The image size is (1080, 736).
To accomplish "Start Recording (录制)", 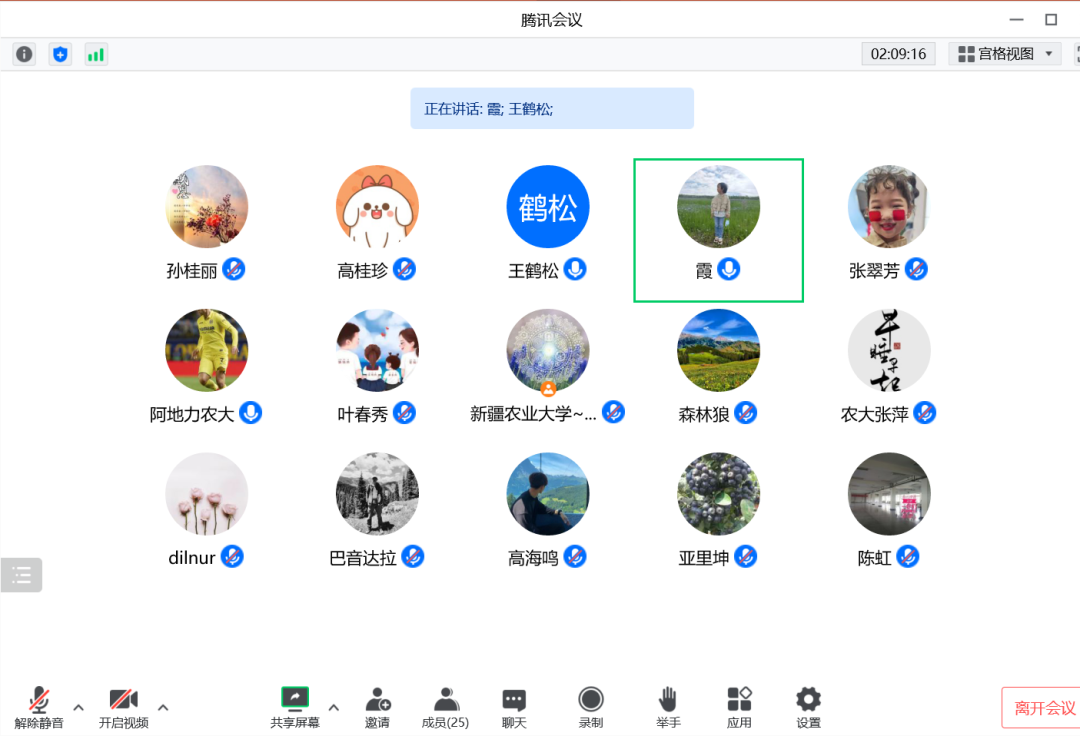I will click(x=591, y=706).
